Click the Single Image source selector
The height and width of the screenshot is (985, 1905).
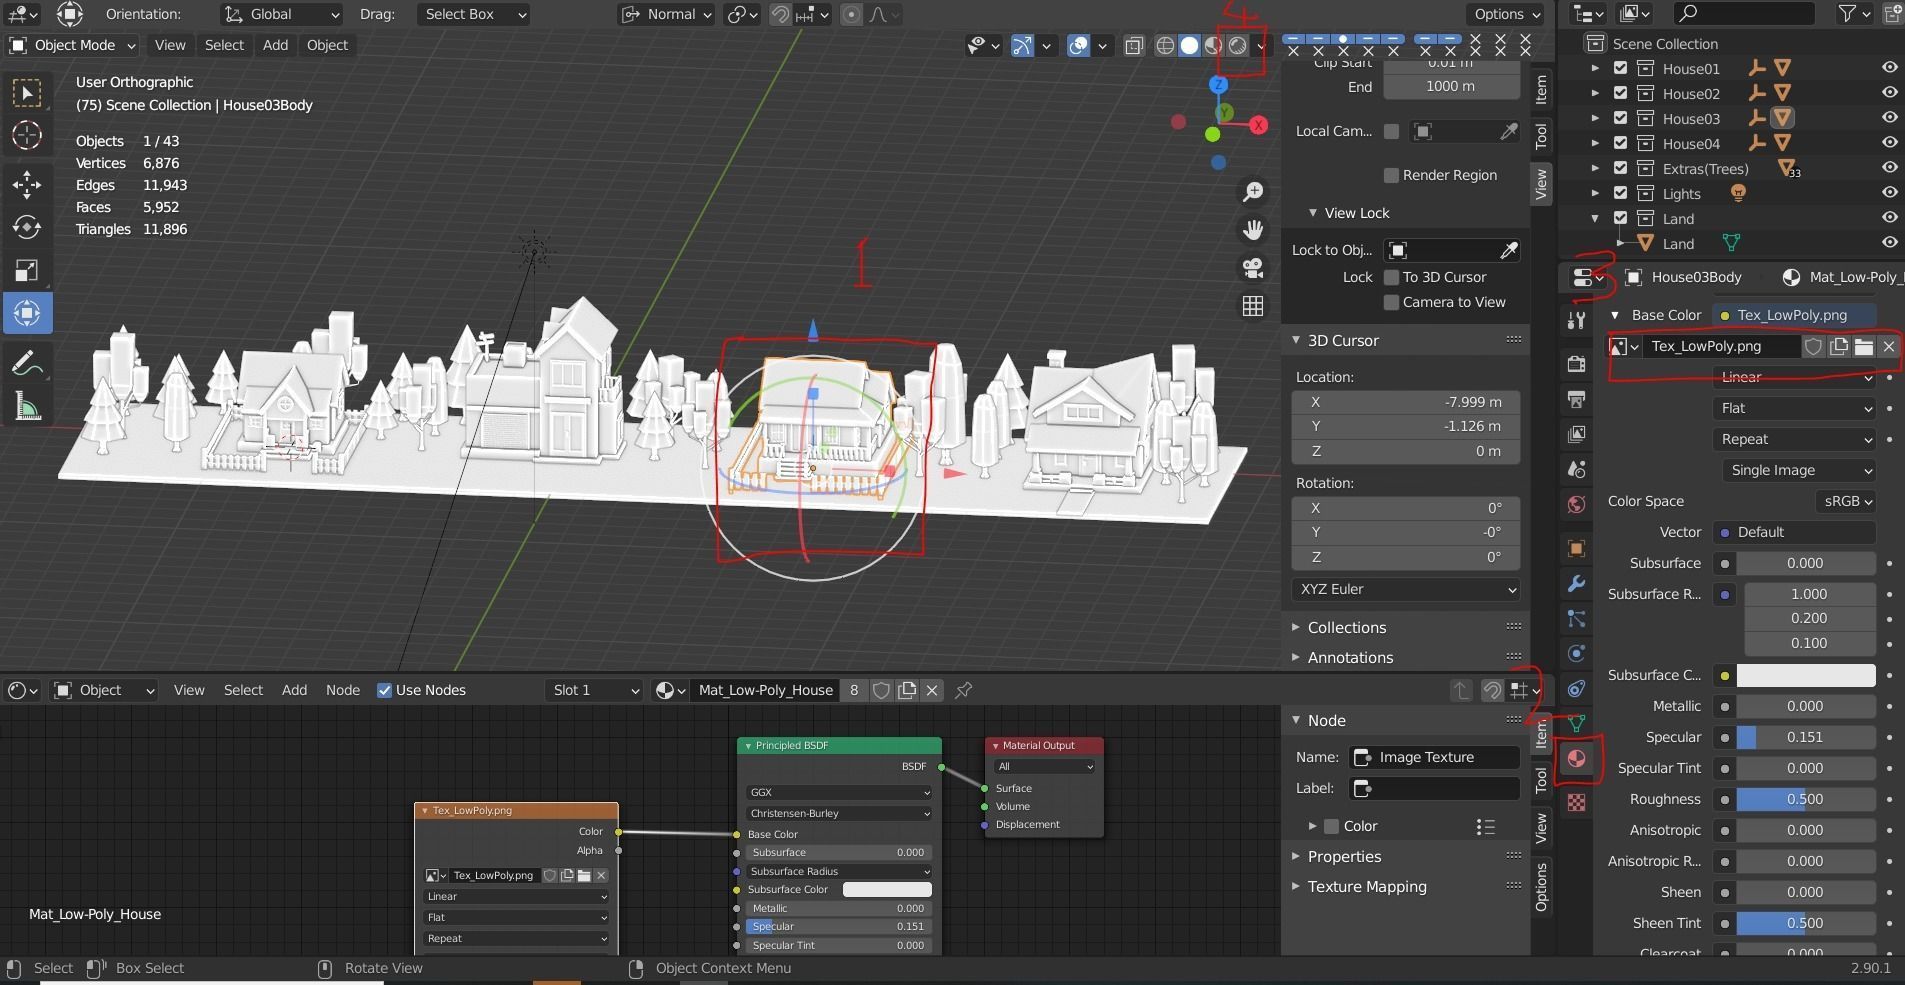point(1798,470)
